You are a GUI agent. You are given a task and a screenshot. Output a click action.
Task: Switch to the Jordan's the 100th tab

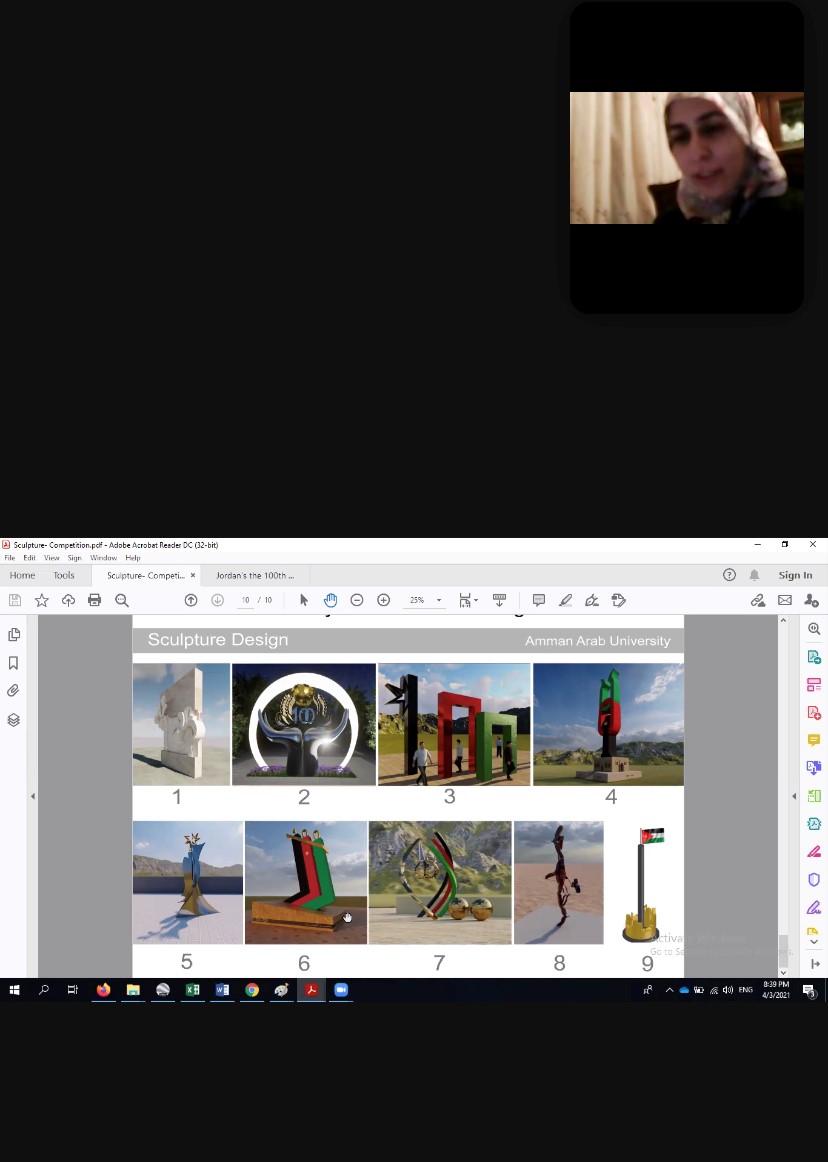255,576
